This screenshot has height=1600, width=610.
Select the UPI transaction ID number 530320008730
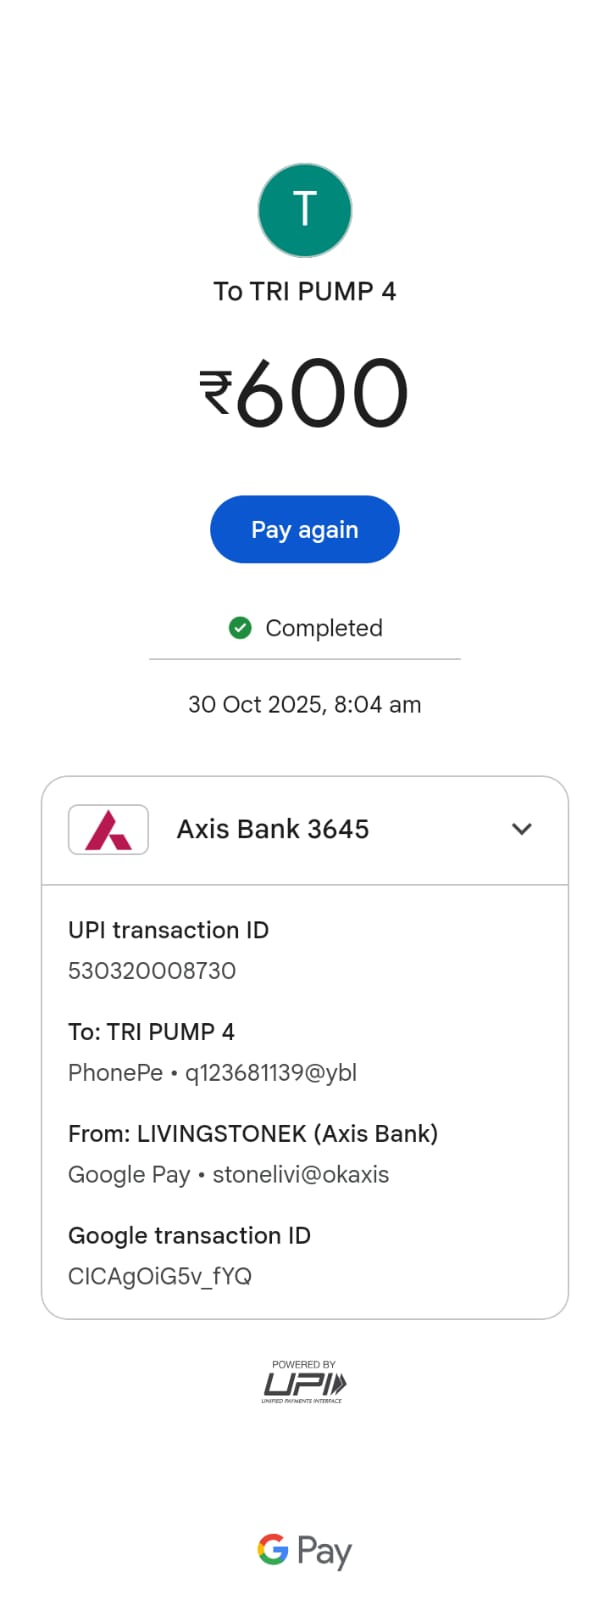pos(152,971)
